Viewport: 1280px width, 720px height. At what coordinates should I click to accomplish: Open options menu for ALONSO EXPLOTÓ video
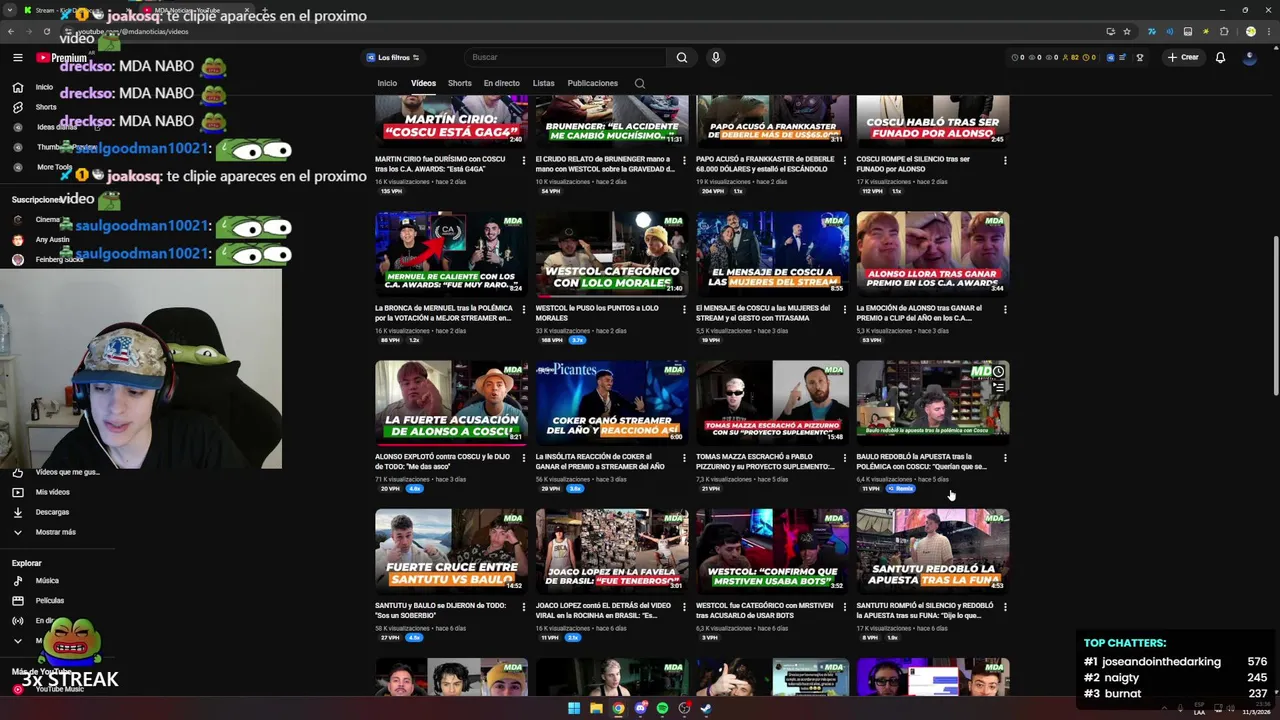523,458
